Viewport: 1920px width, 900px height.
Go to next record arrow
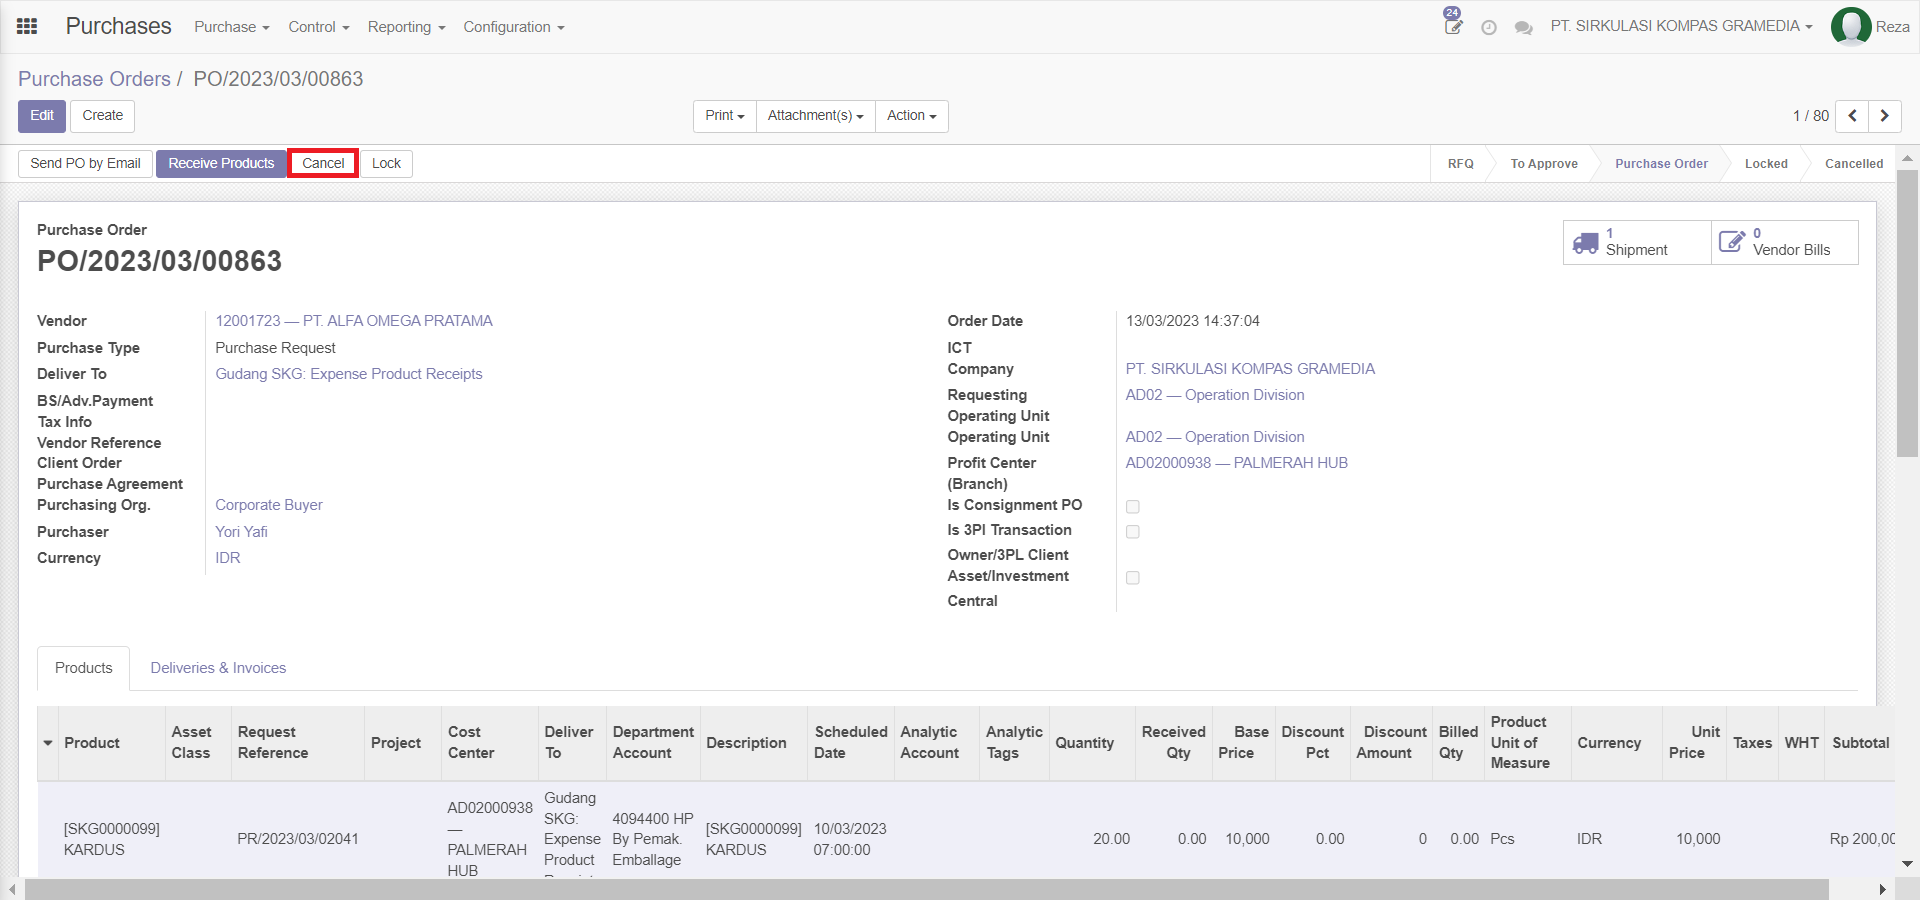[x=1885, y=116]
